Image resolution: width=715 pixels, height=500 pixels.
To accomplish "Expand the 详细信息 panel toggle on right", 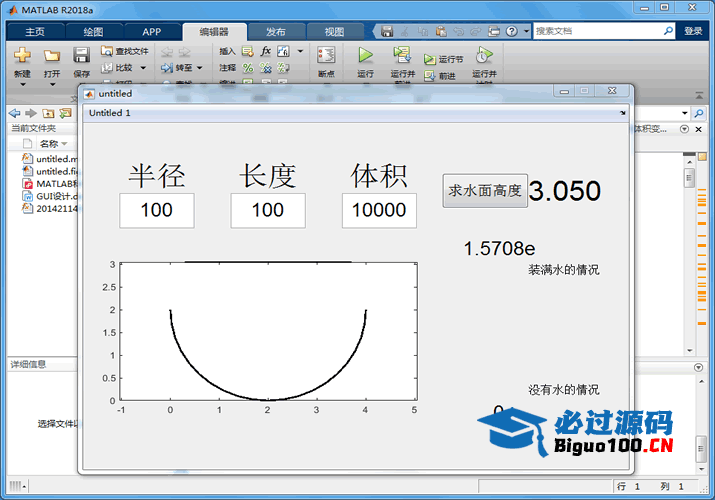I will pos(698,367).
